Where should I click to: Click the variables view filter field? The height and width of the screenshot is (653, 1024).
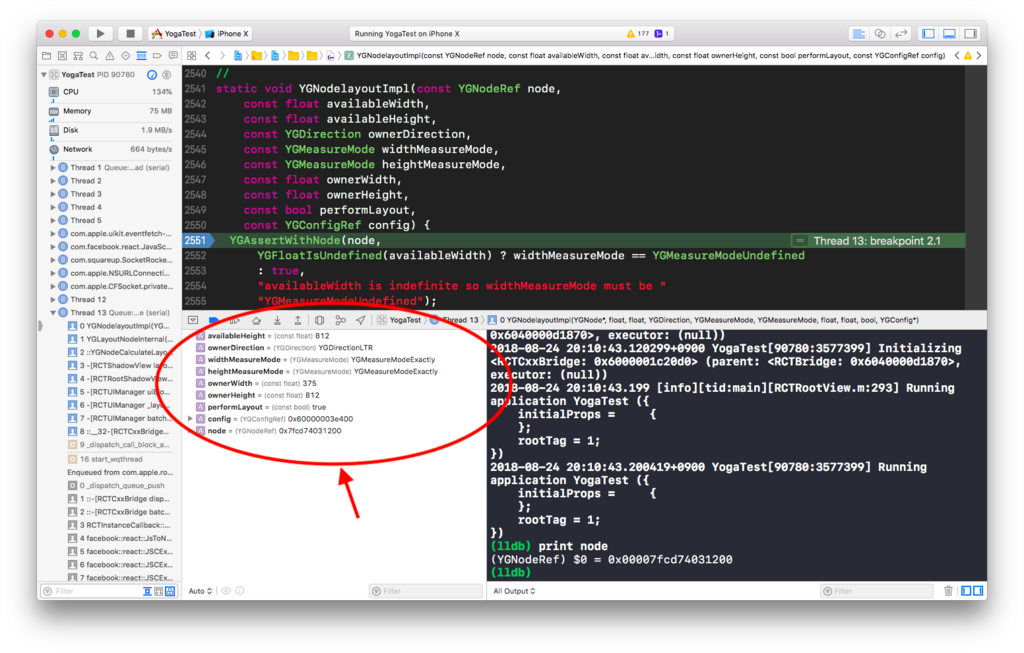tap(426, 591)
